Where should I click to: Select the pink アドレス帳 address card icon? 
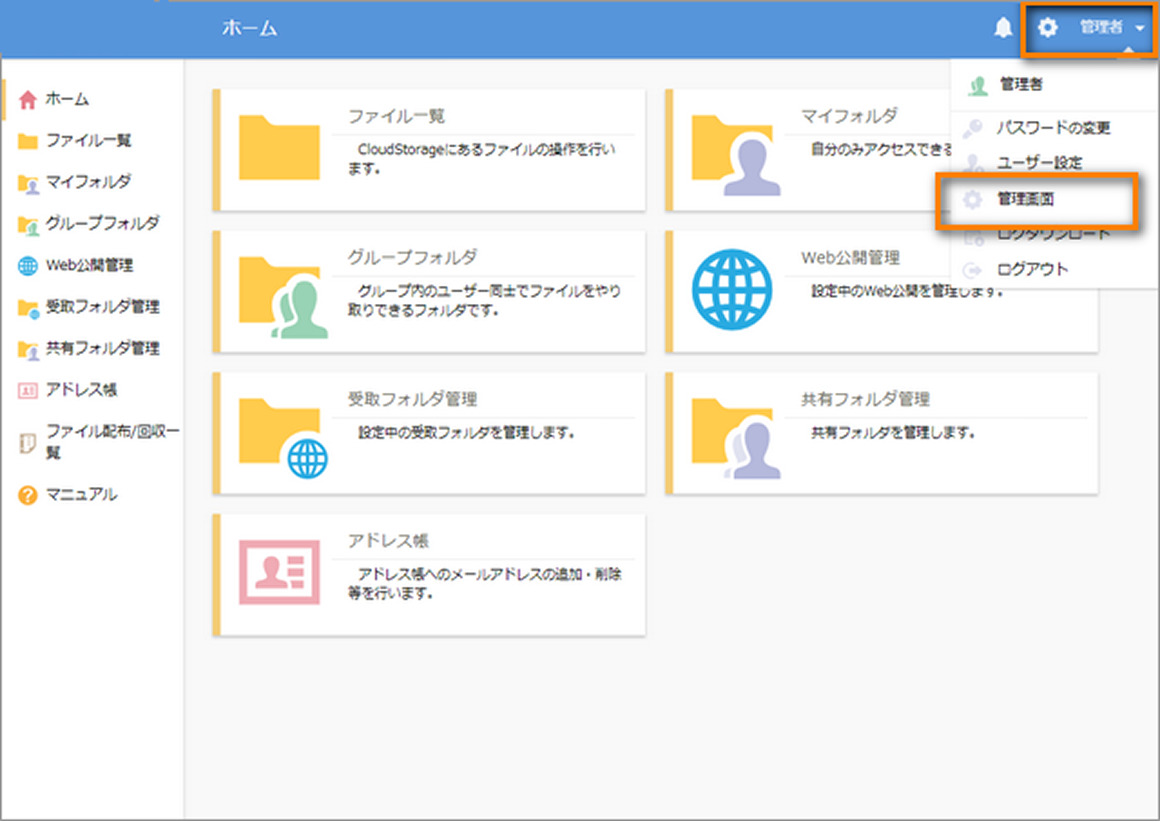(x=281, y=572)
